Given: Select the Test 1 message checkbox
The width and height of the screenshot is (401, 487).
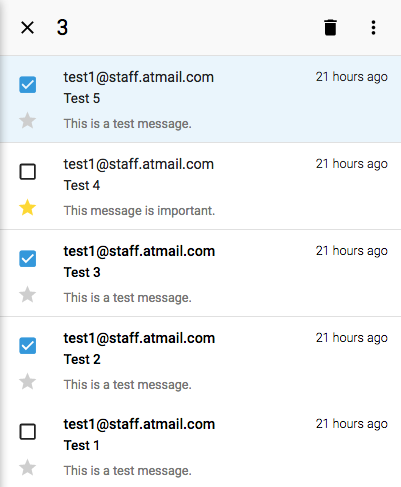Looking at the screenshot, I should click(x=27, y=432).
